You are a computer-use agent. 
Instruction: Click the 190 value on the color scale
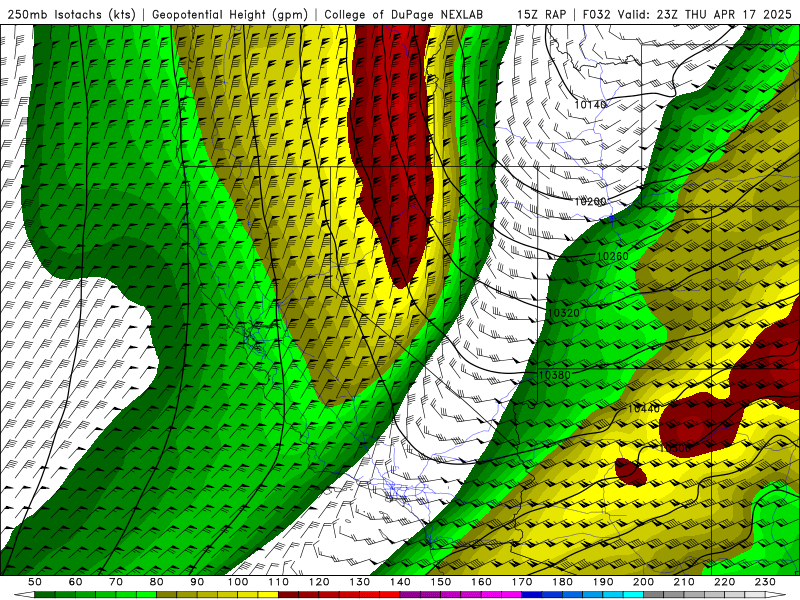[603, 582]
